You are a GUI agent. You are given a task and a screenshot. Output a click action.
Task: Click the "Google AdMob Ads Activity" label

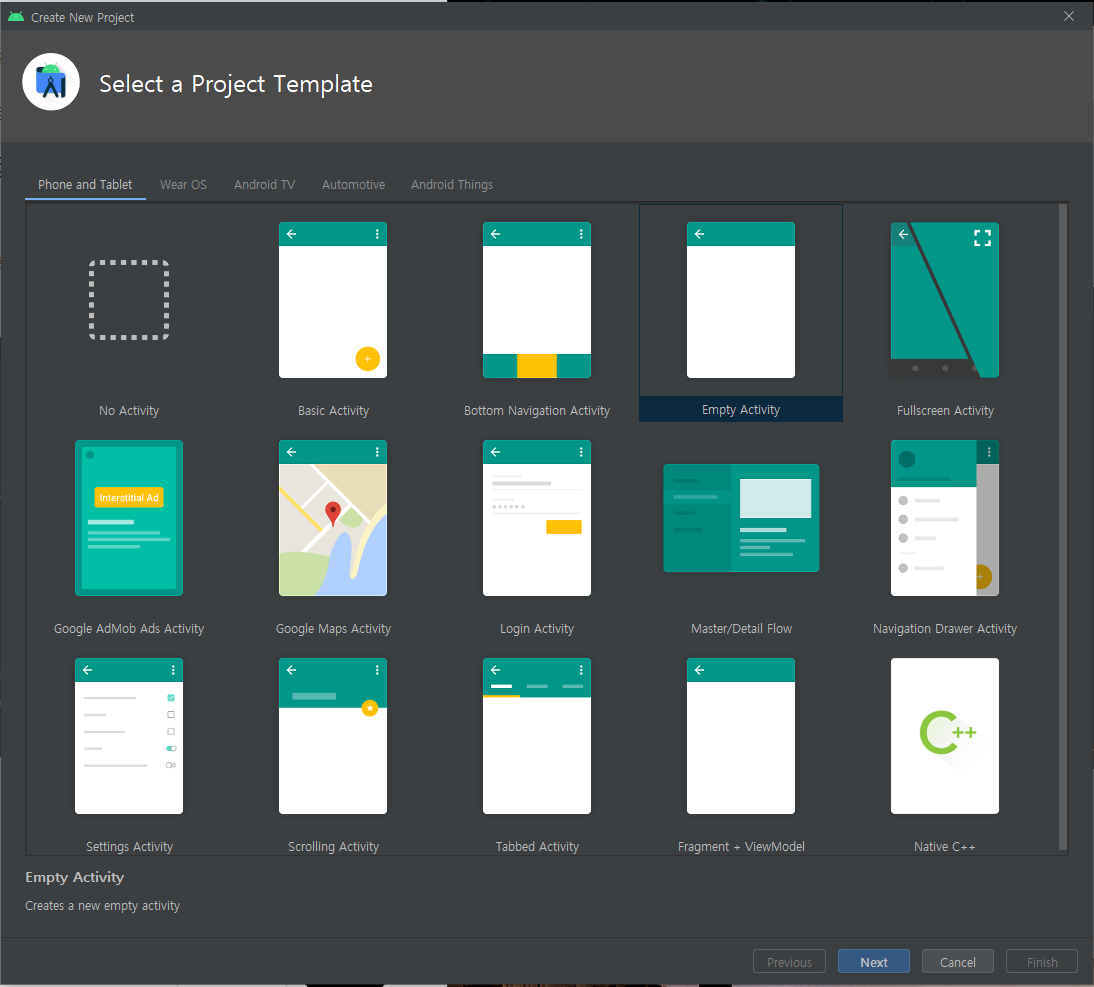click(x=129, y=628)
